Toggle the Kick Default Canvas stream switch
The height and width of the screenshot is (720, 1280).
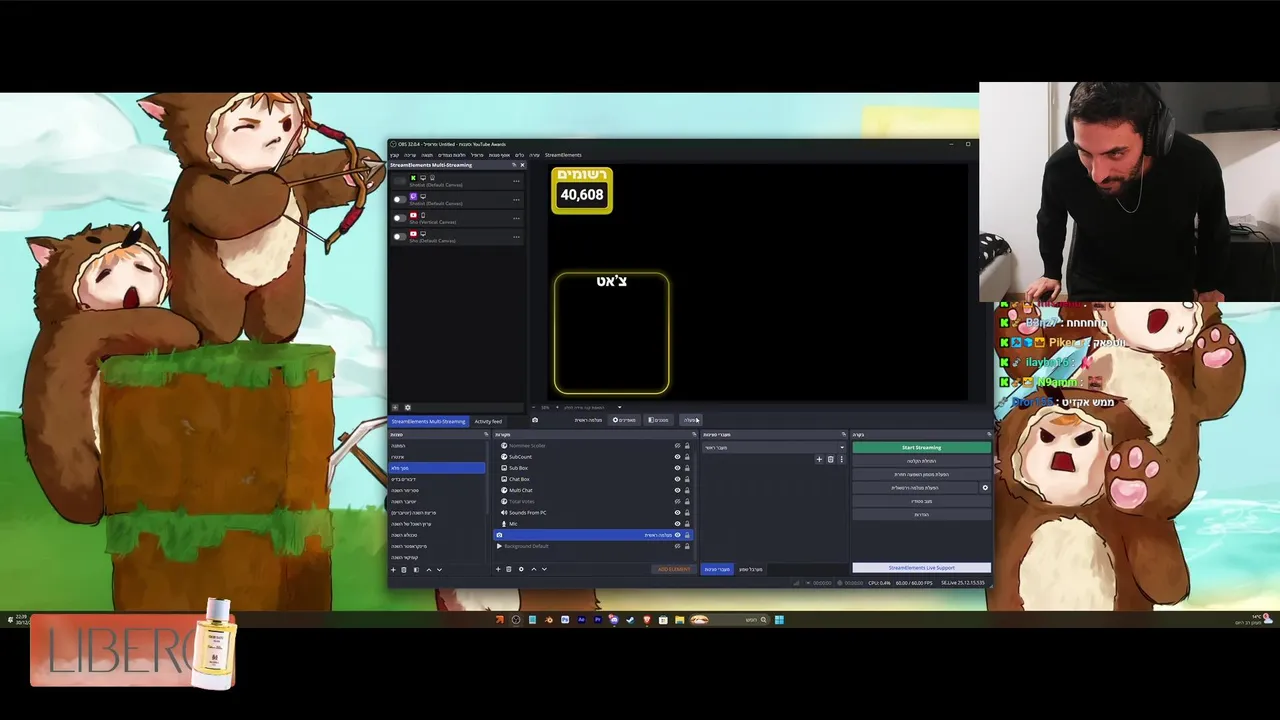[x=400, y=181]
